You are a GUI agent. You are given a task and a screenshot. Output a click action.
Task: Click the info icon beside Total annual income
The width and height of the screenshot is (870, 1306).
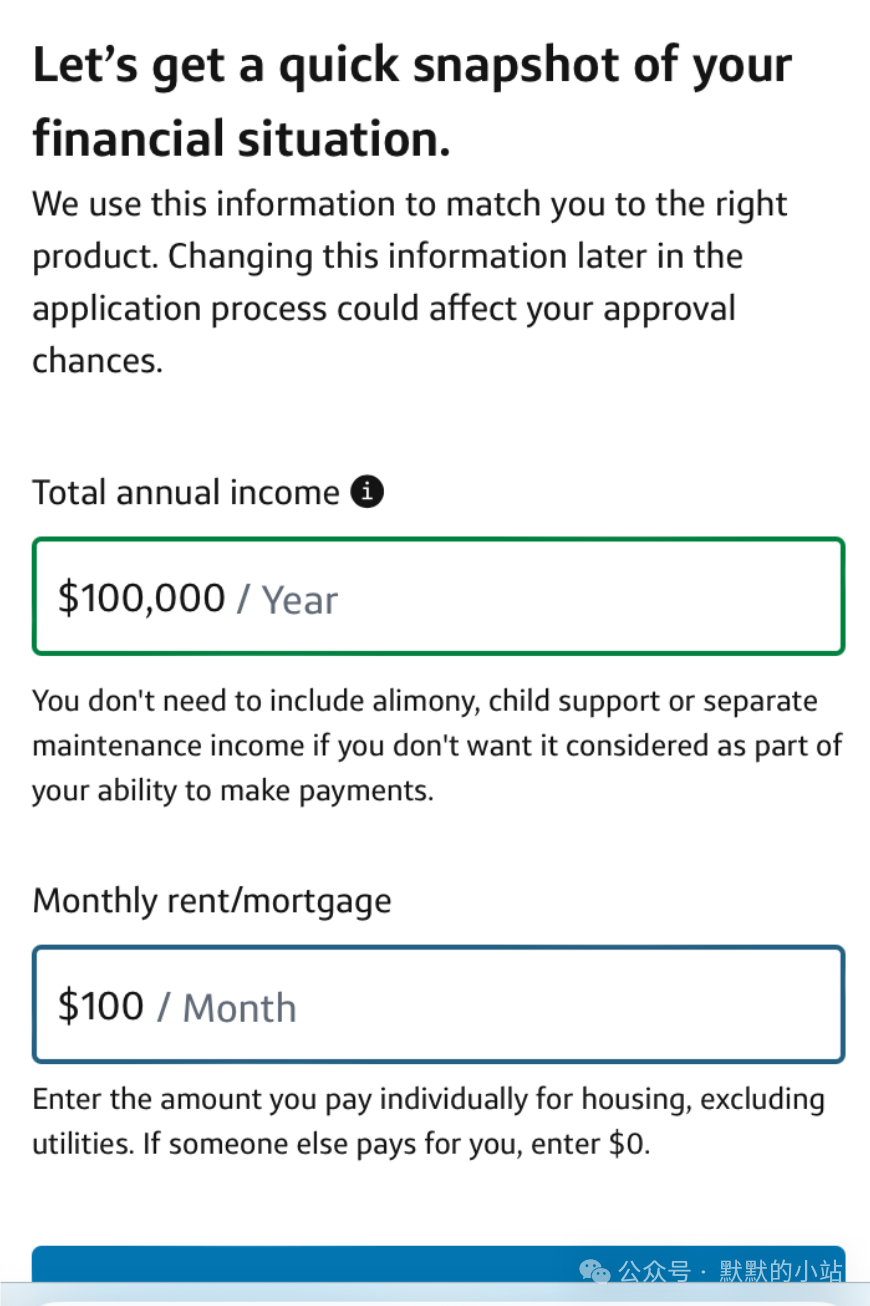(368, 492)
